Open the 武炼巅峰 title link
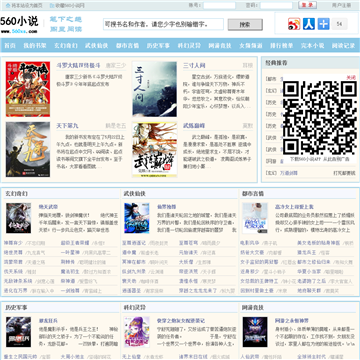This screenshot has height=360, width=360. click(194, 126)
